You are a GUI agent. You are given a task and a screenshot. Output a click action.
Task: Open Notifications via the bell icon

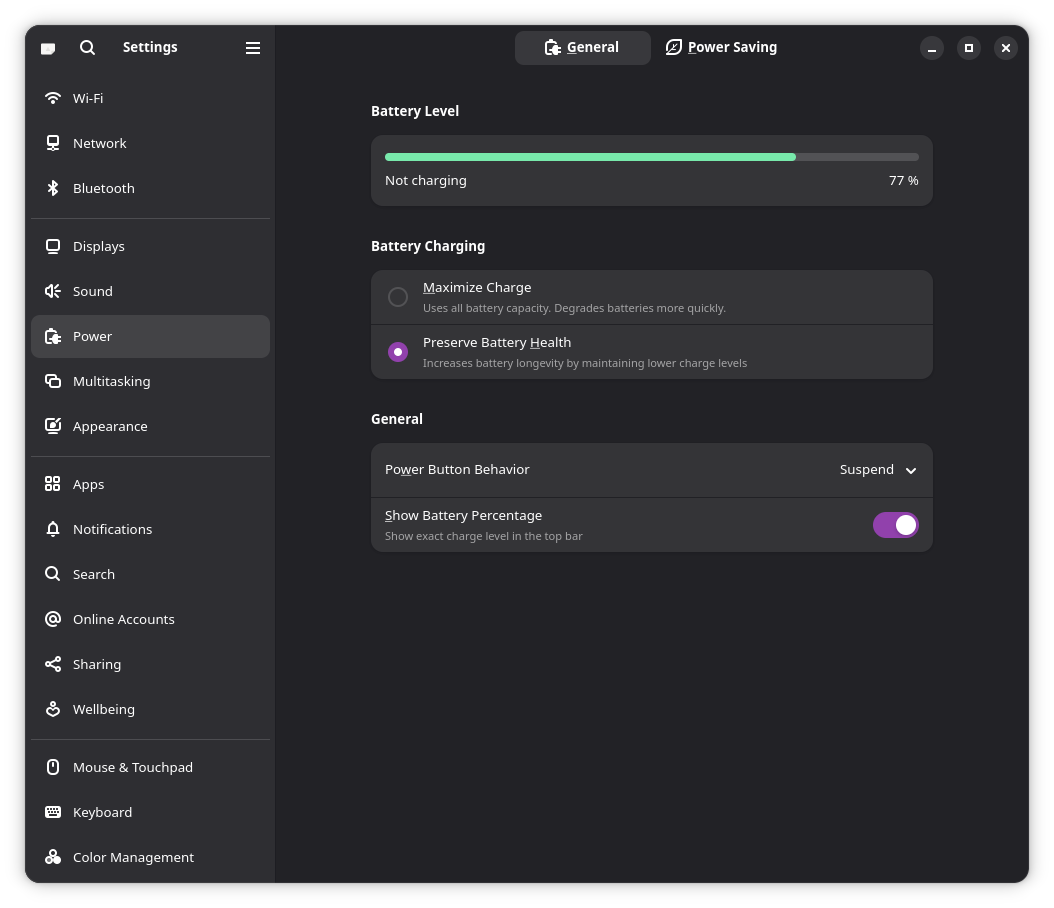click(x=53, y=529)
